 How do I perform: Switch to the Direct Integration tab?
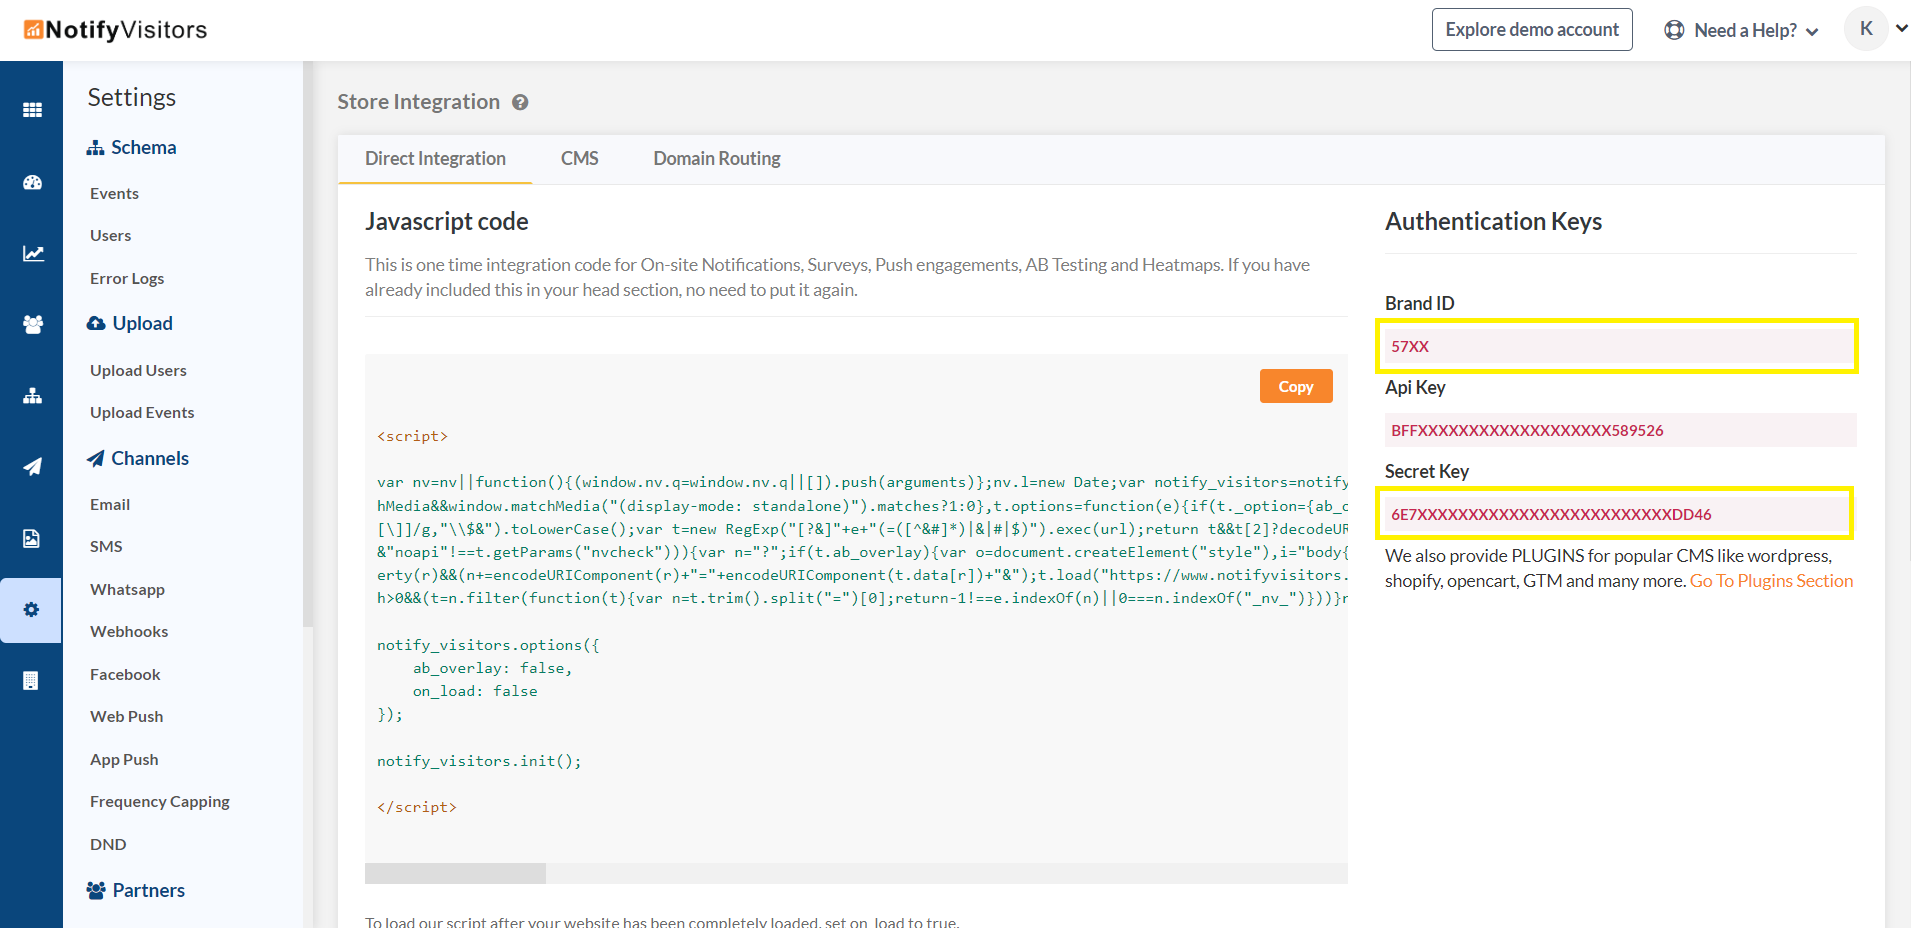[x=435, y=159]
